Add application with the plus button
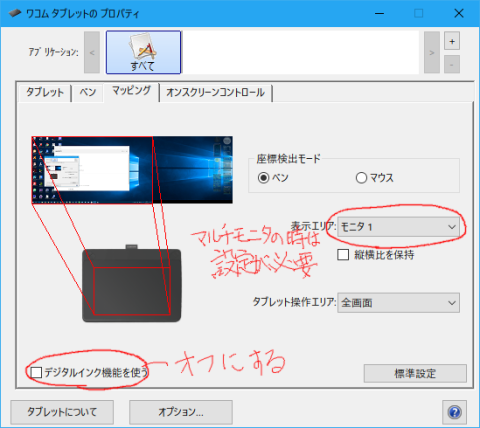 pos(452,41)
